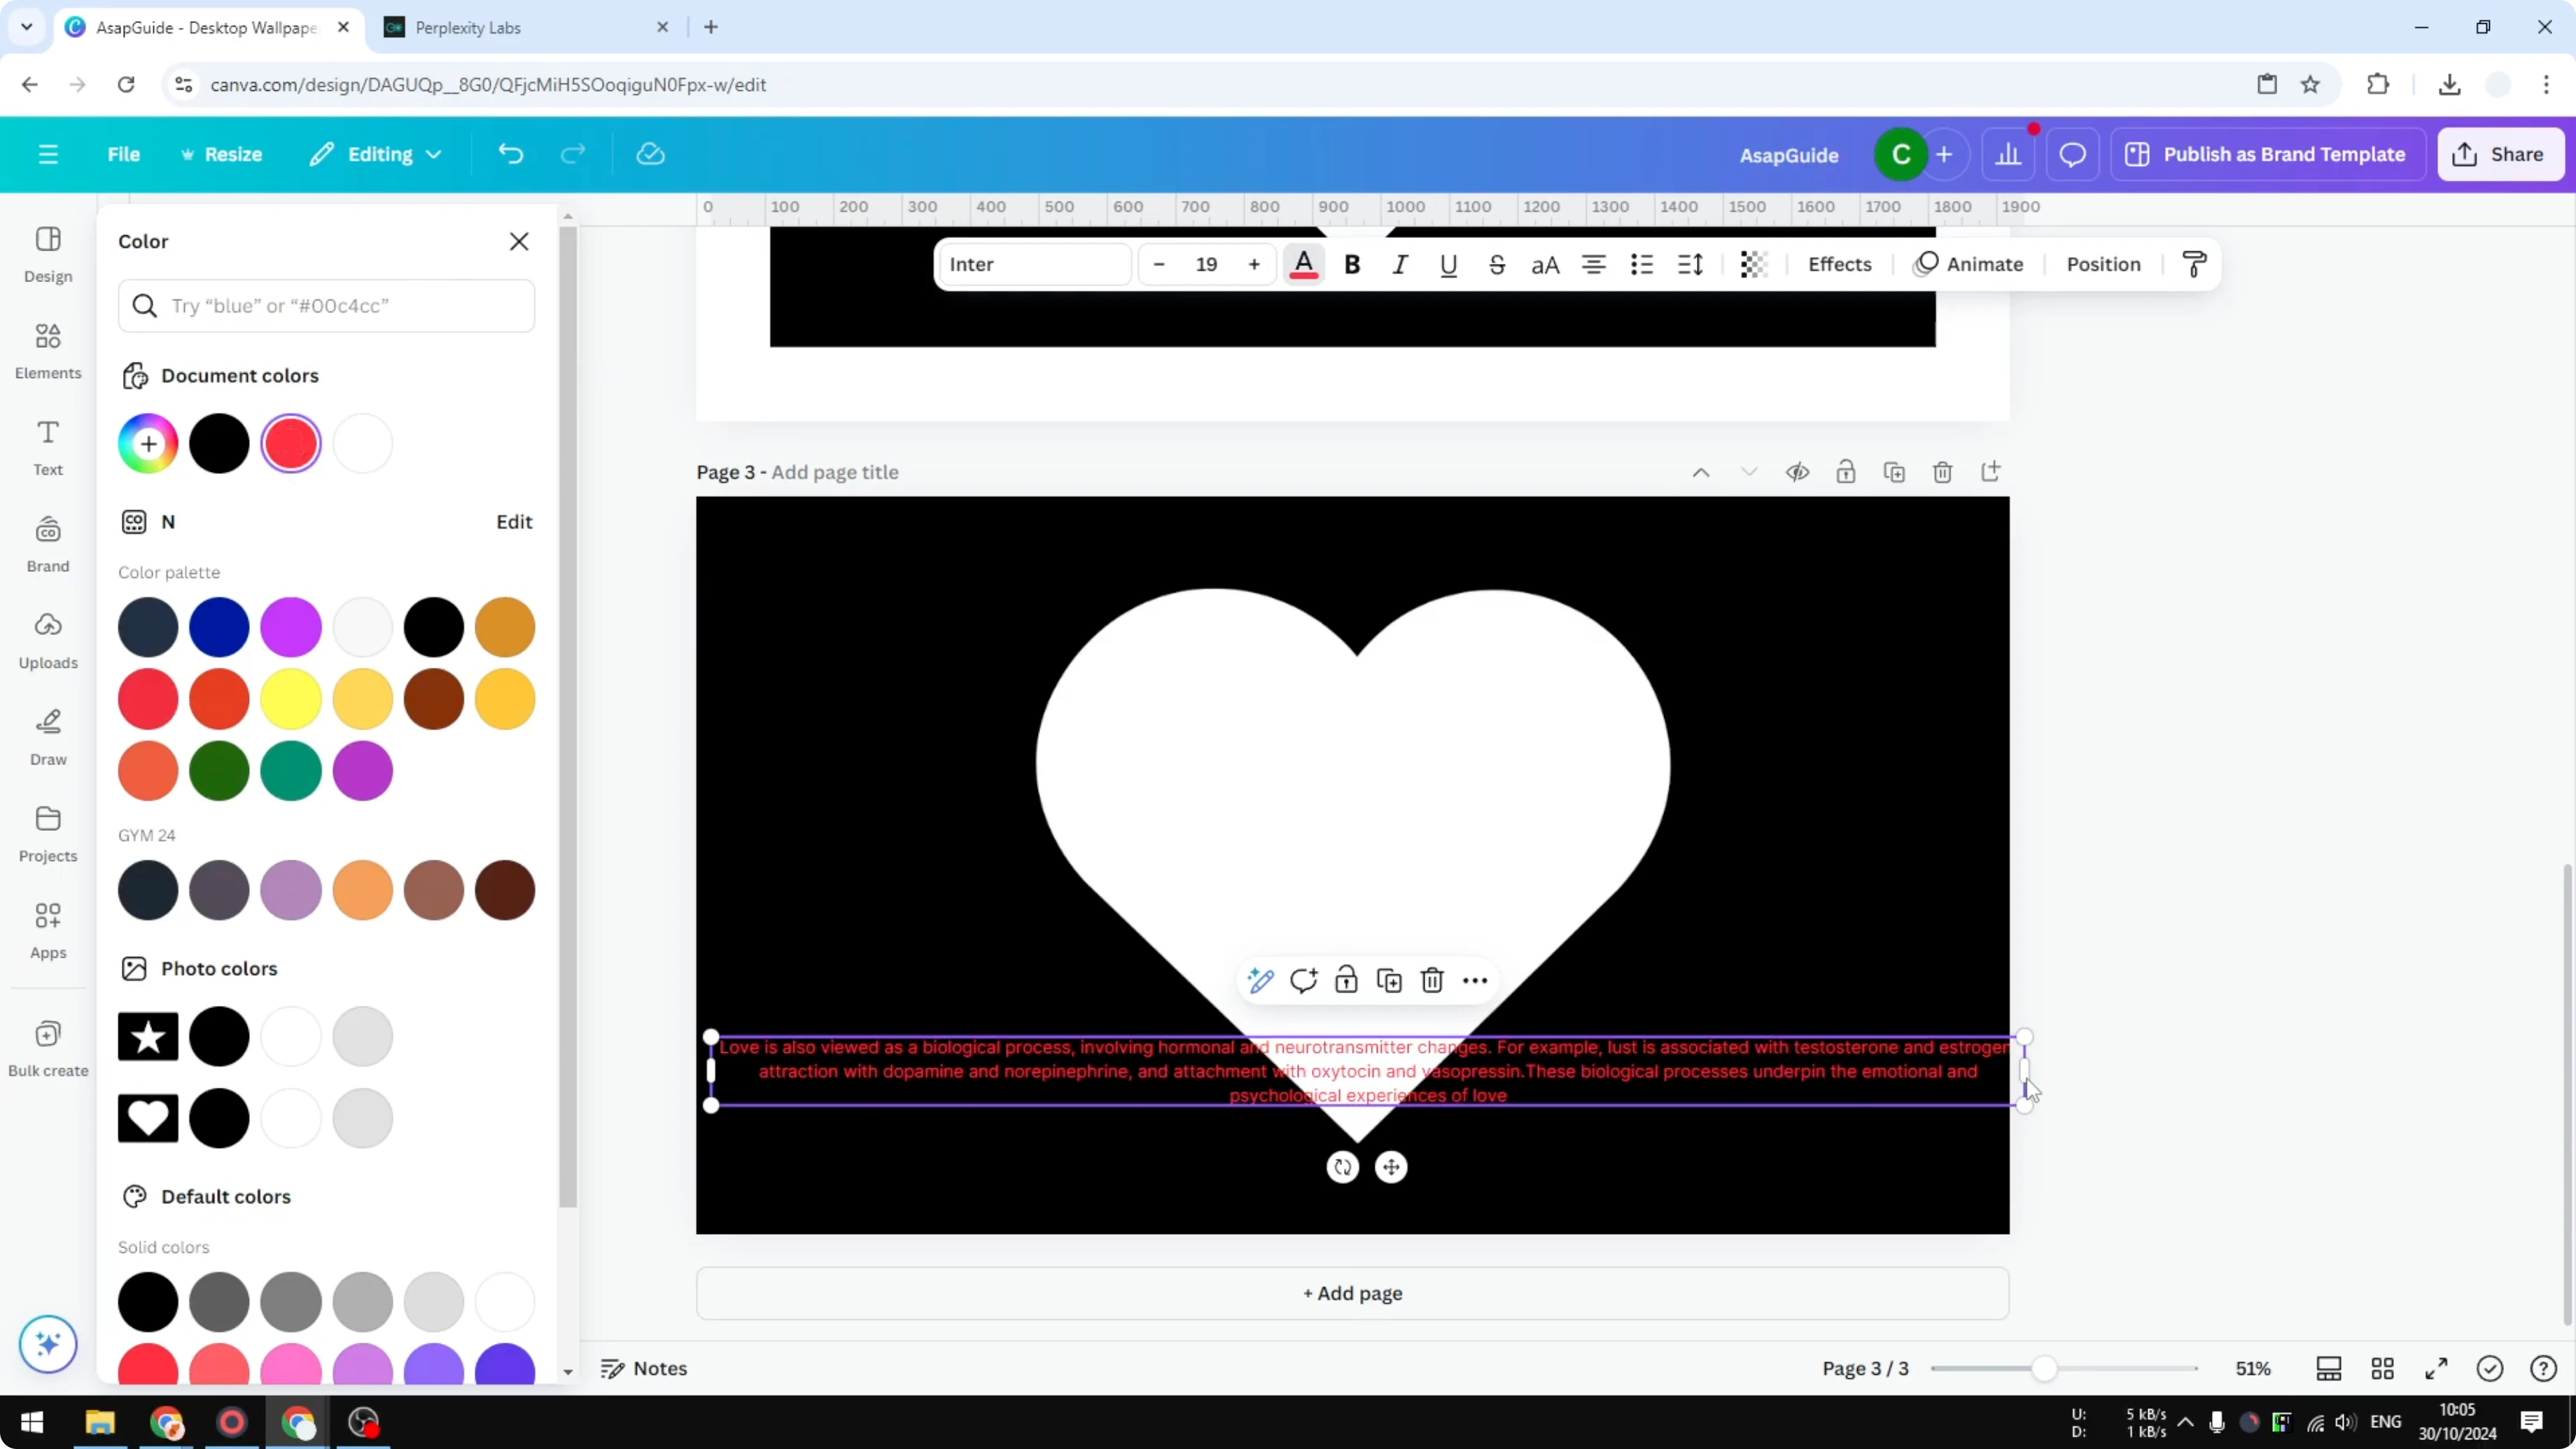The image size is (2576, 1449).
Task: Open the Uploads sidebar panel
Action: [x=48, y=640]
